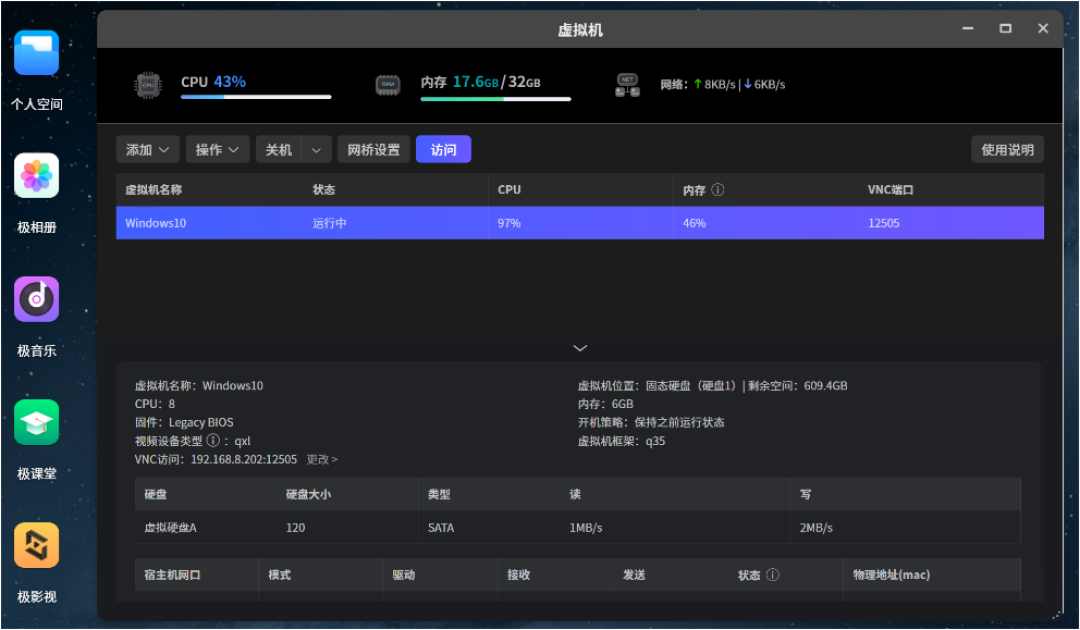1080x630 pixels.
Task: Collapse the details panel with the chevron
Action: (580, 348)
